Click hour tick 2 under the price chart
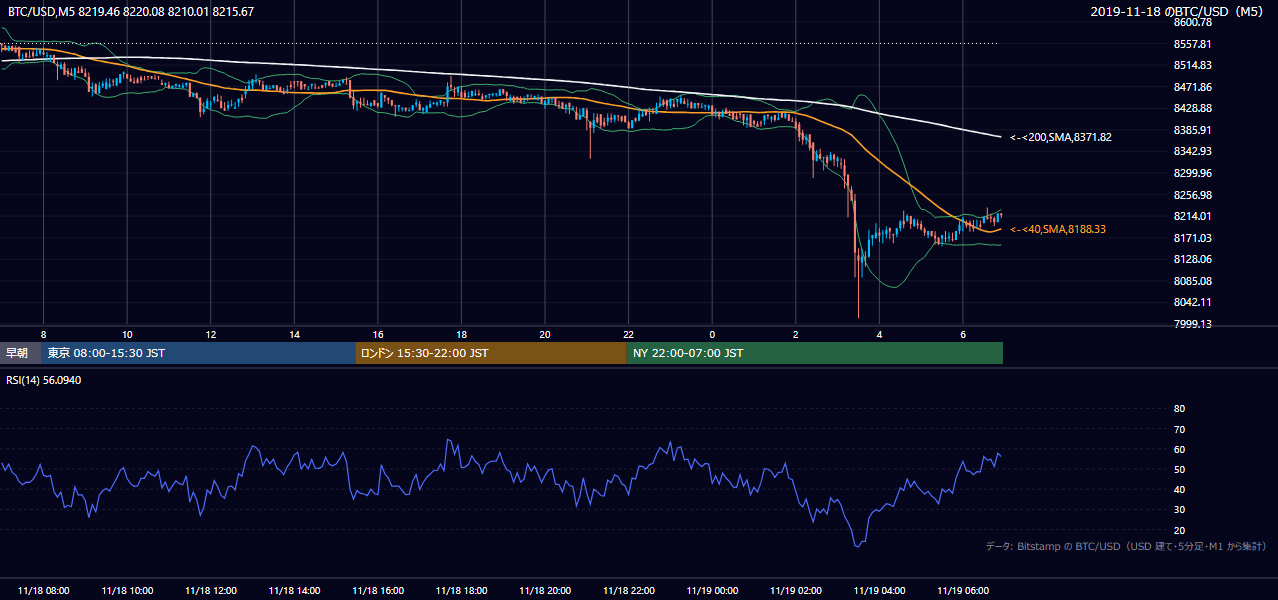Screen dimensions: 1278x600 tap(795, 334)
